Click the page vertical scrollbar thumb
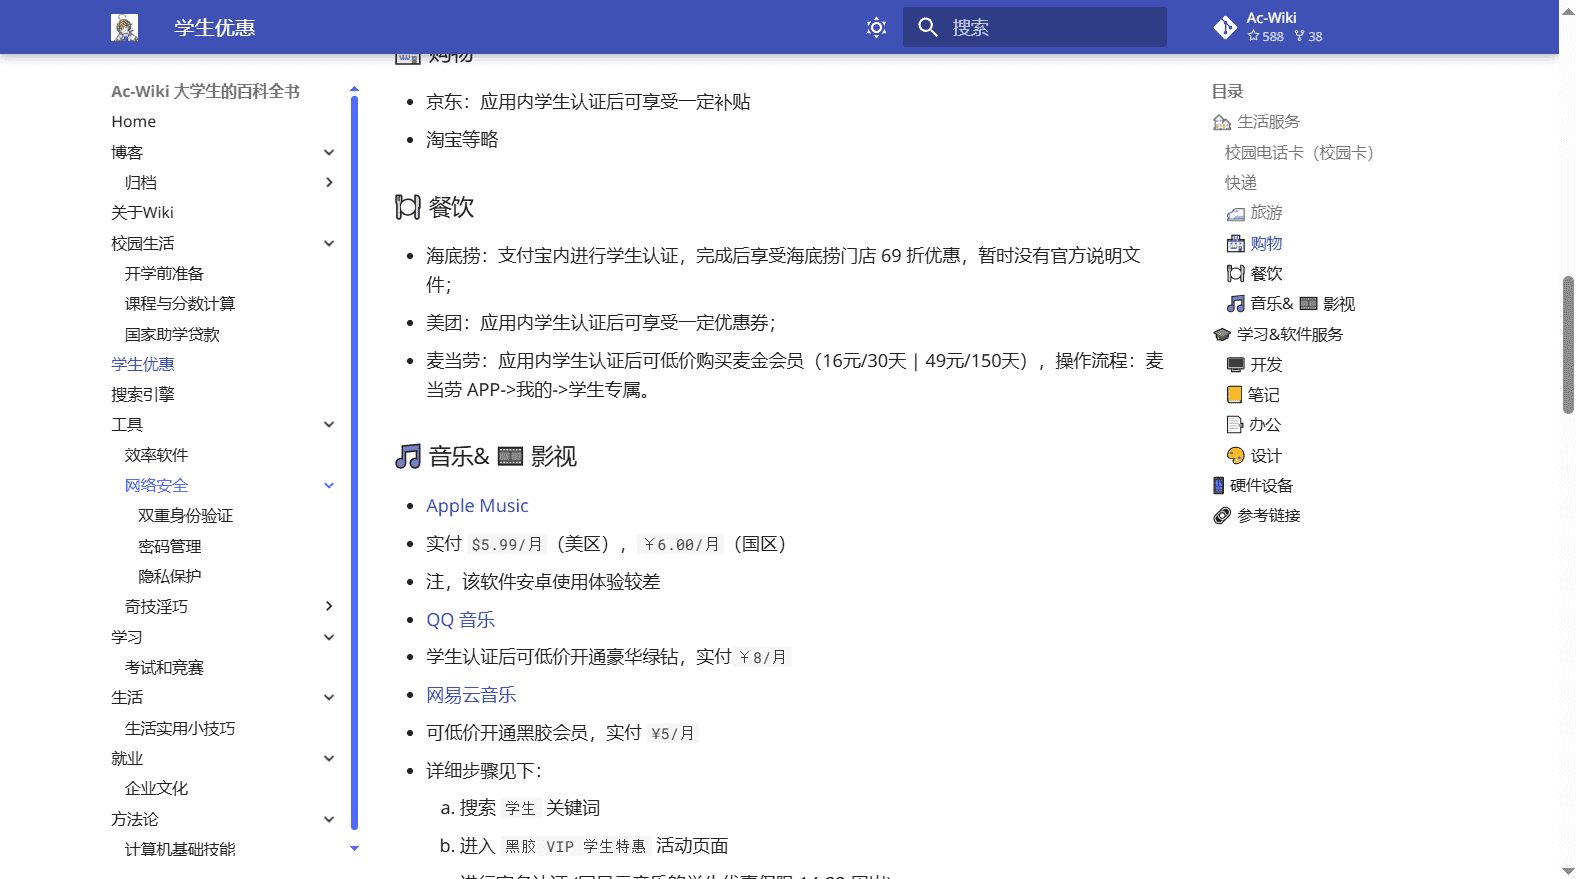 coord(1568,344)
